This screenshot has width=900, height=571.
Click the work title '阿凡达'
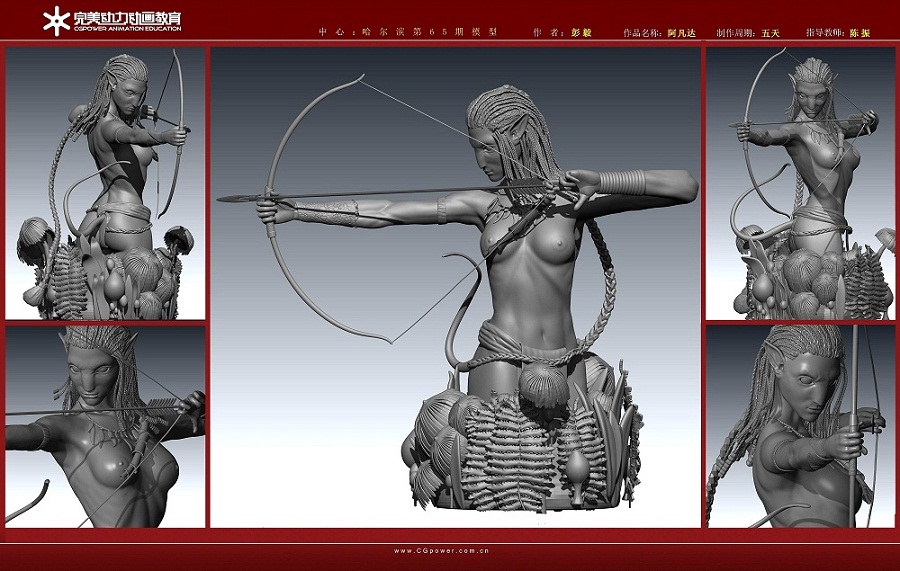click(x=682, y=33)
